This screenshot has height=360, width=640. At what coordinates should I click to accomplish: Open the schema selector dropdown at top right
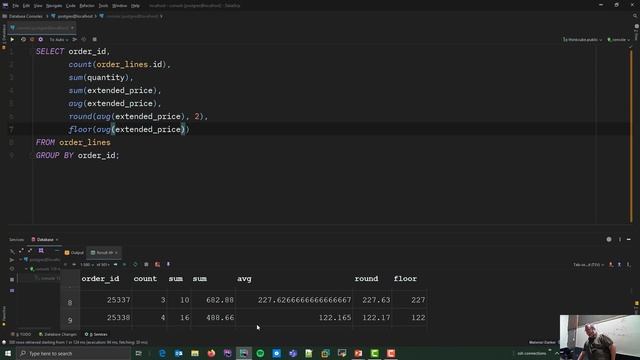point(582,40)
